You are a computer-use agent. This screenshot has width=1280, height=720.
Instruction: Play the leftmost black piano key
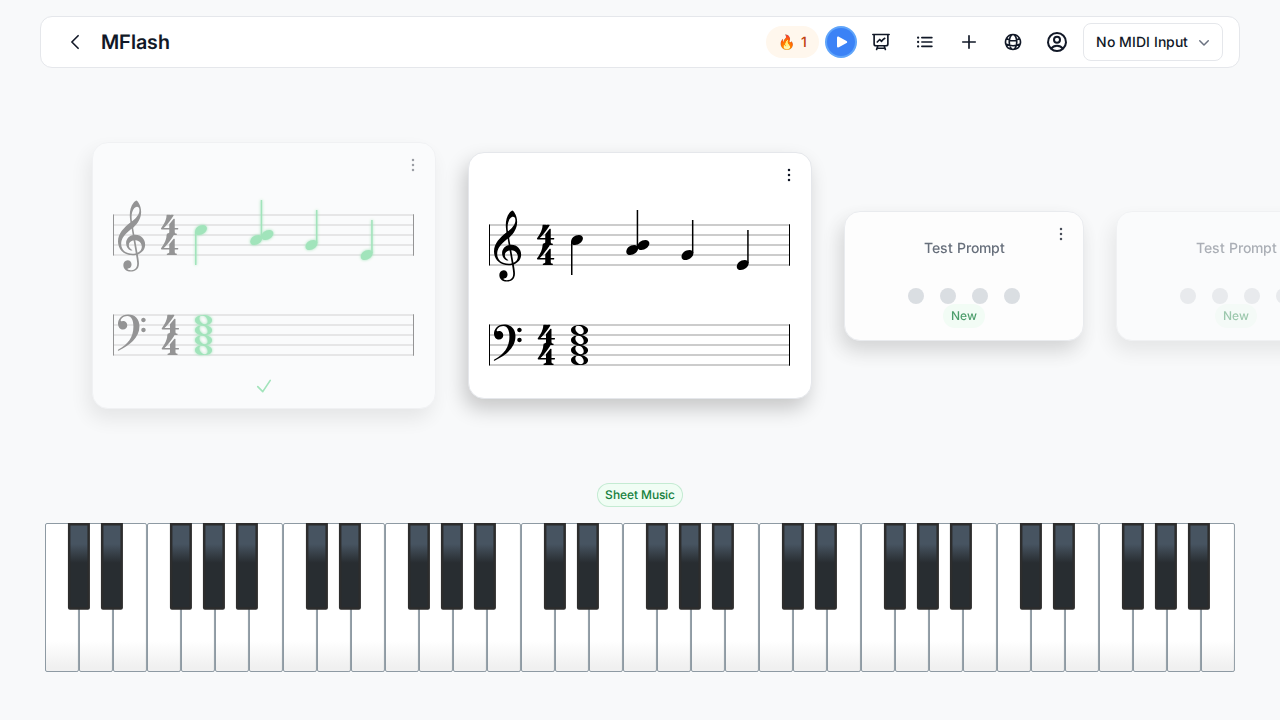point(79,566)
